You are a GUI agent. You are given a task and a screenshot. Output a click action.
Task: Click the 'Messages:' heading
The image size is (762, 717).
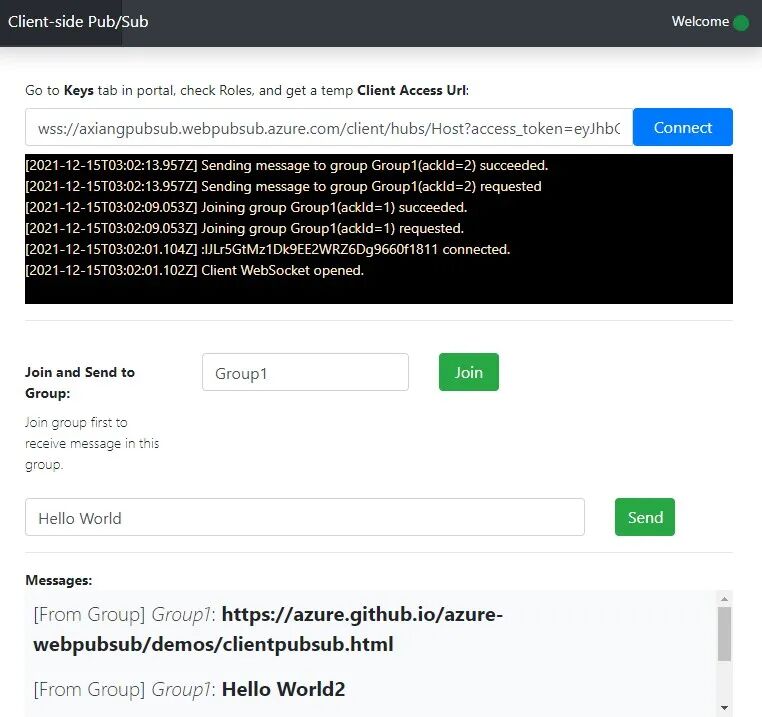click(59, 580)
